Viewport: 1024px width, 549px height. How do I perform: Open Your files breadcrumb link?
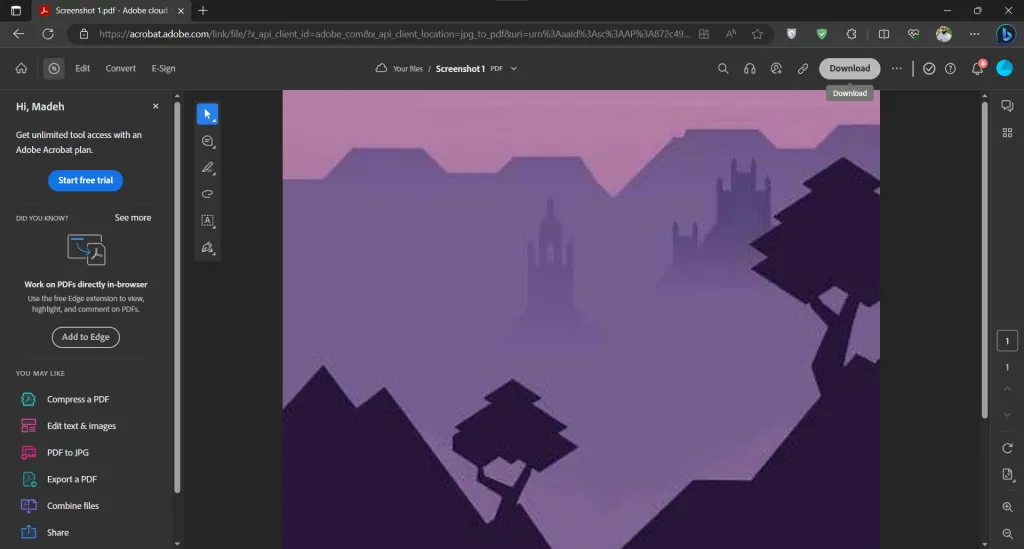coord(408,69)
